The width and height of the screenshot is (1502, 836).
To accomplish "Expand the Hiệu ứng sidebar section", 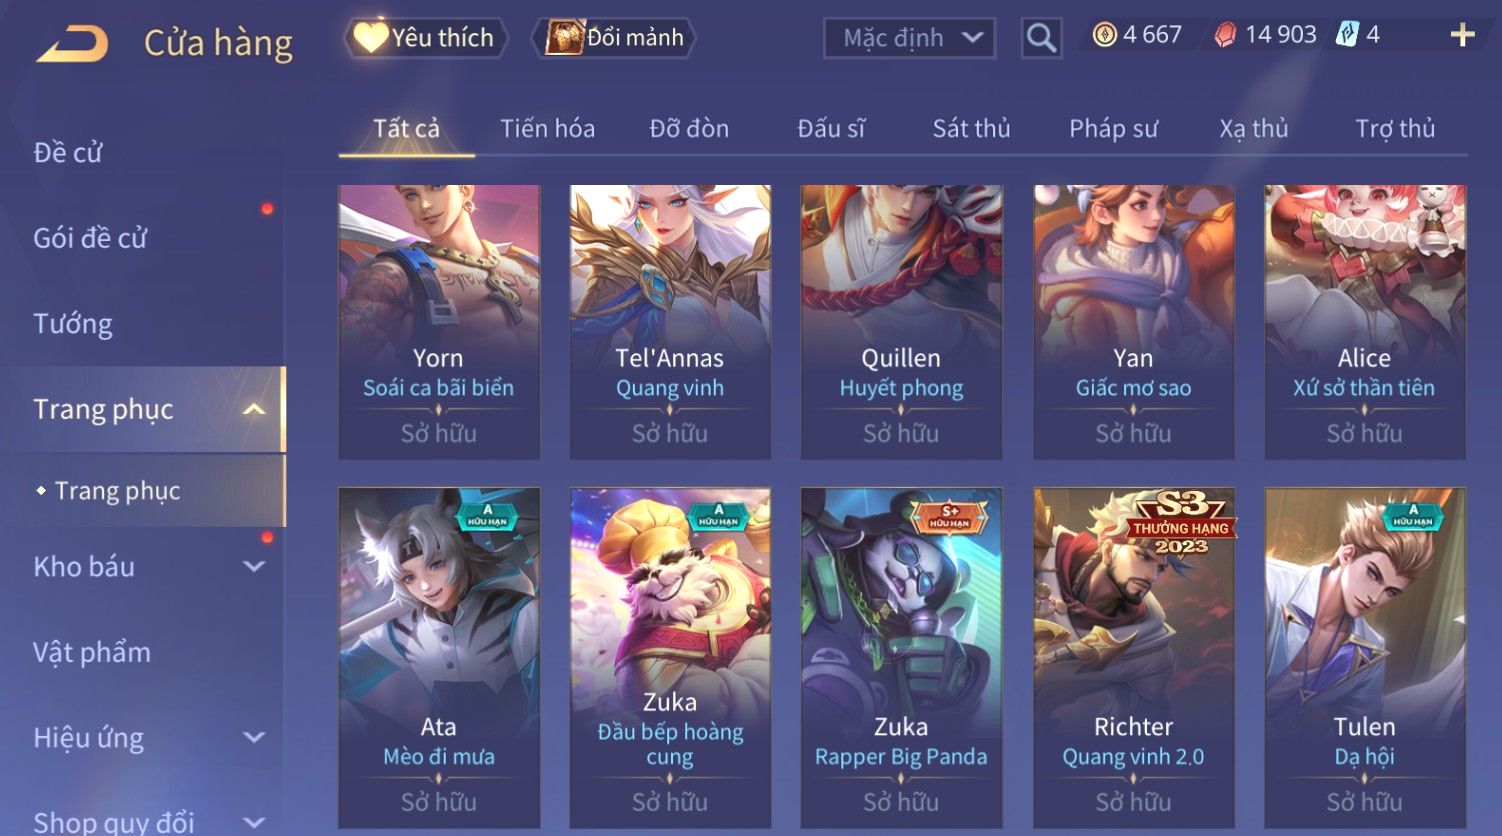I will click(254, 738).
